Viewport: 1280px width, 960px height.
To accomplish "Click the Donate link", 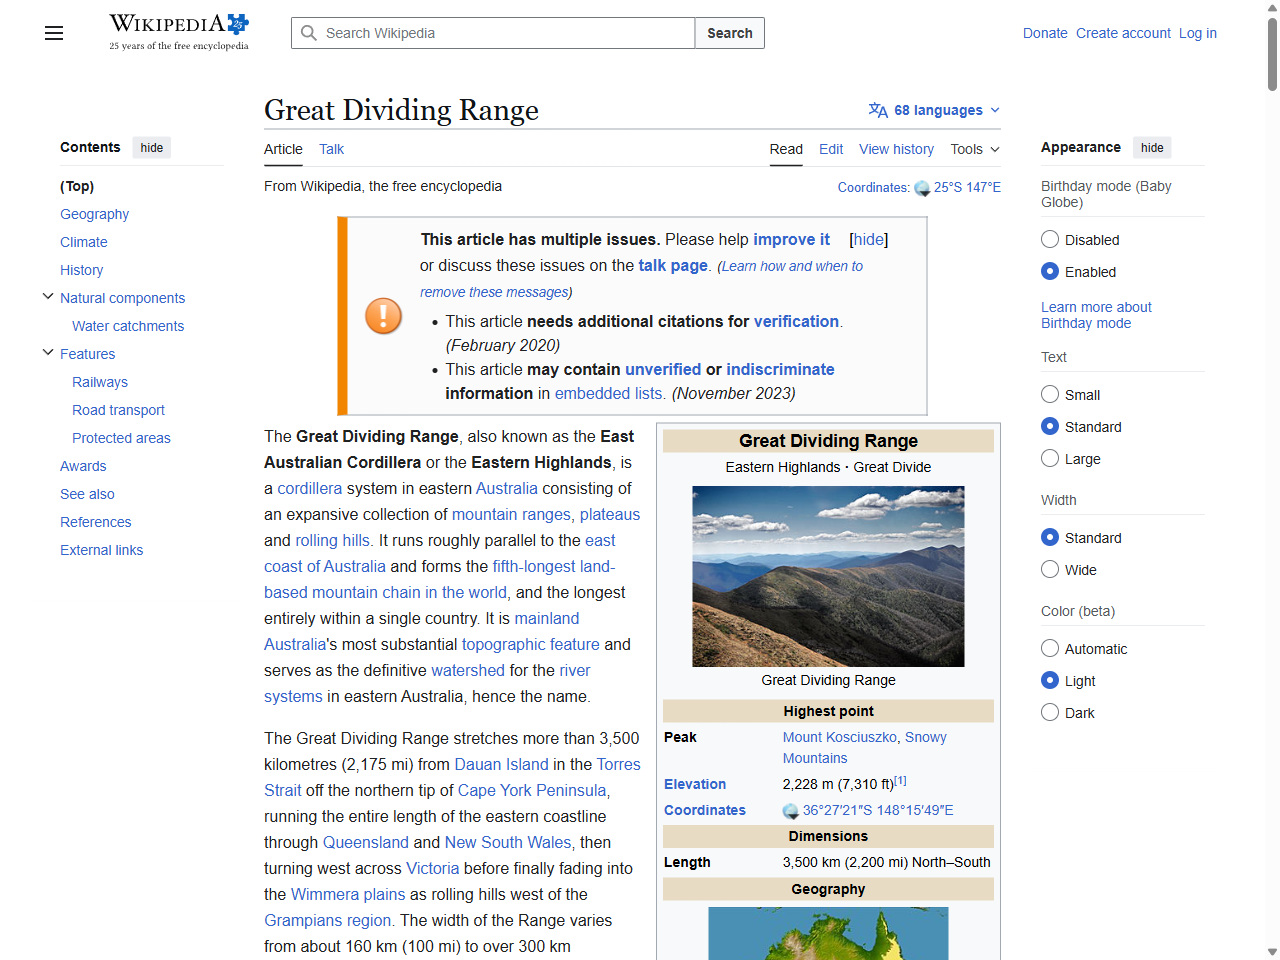I will click(1045, 33).
